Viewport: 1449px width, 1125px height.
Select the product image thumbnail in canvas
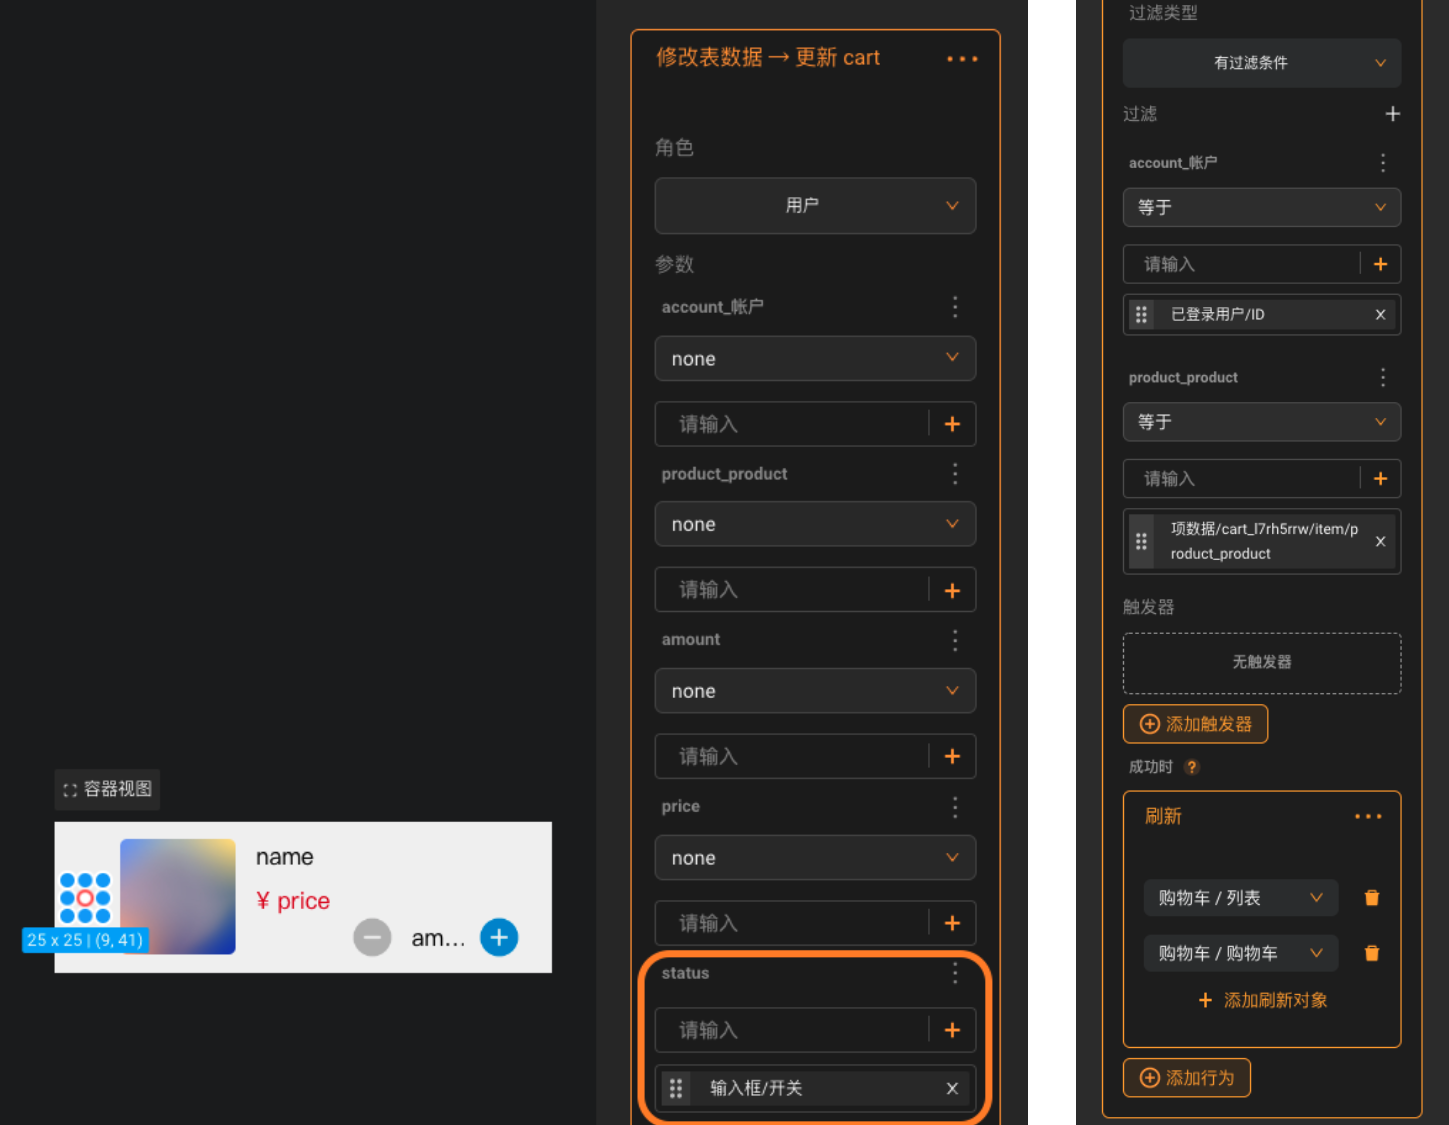(x=178, y=897)
